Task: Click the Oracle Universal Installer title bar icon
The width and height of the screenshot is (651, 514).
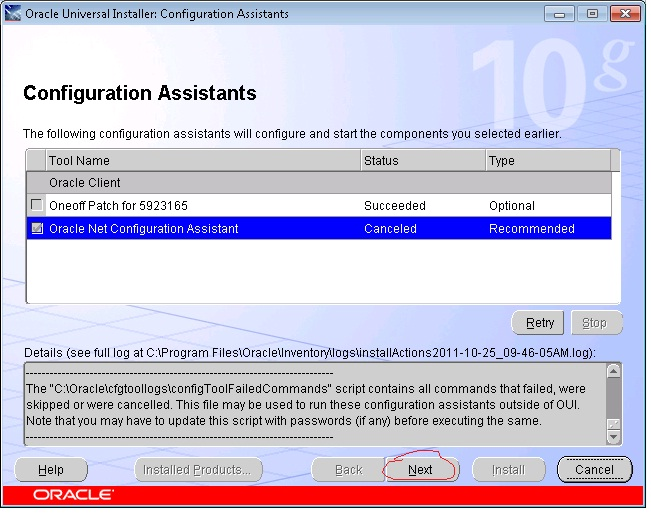Action: [x=12, y=14]
